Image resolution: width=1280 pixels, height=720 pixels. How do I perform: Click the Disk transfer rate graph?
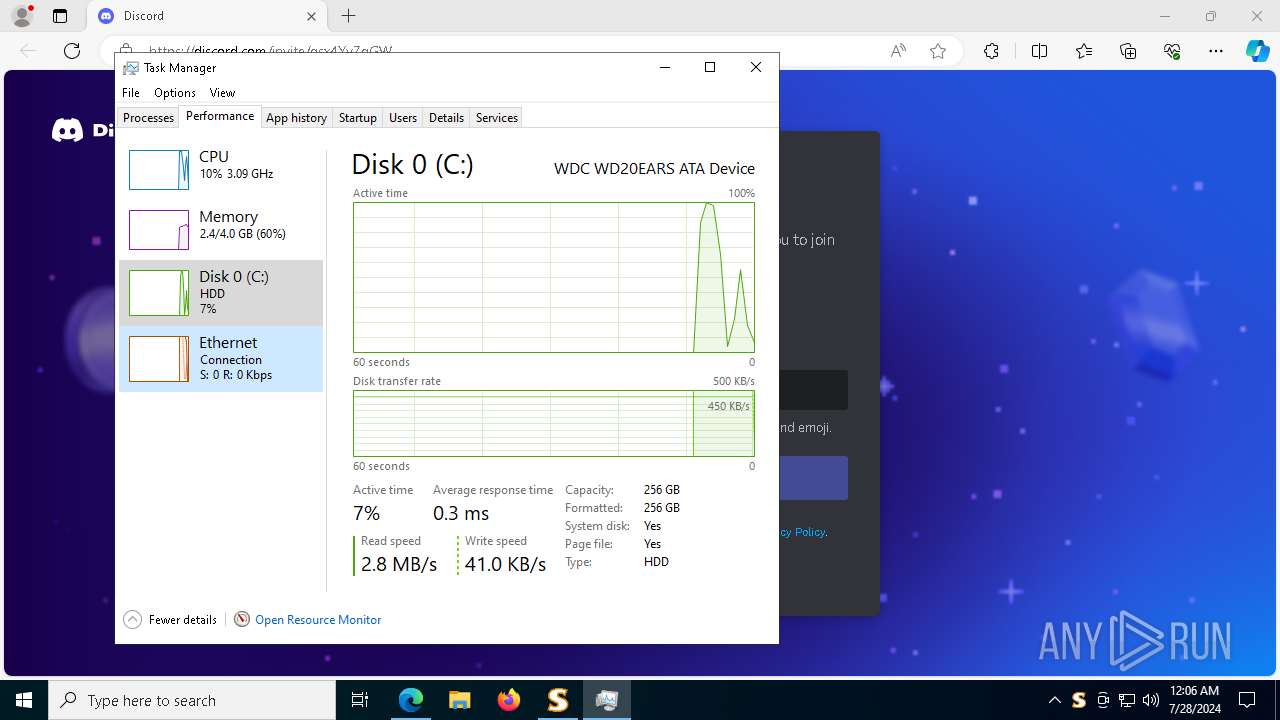[x=554, y=423]
